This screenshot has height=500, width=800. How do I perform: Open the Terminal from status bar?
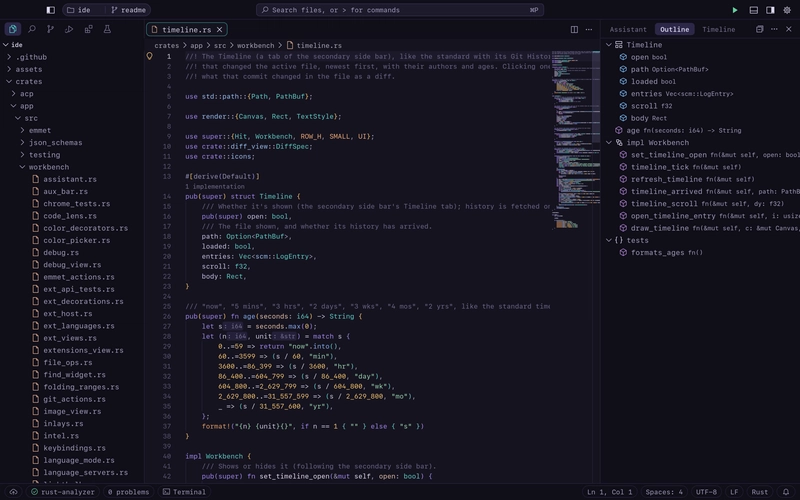point(184,492)
